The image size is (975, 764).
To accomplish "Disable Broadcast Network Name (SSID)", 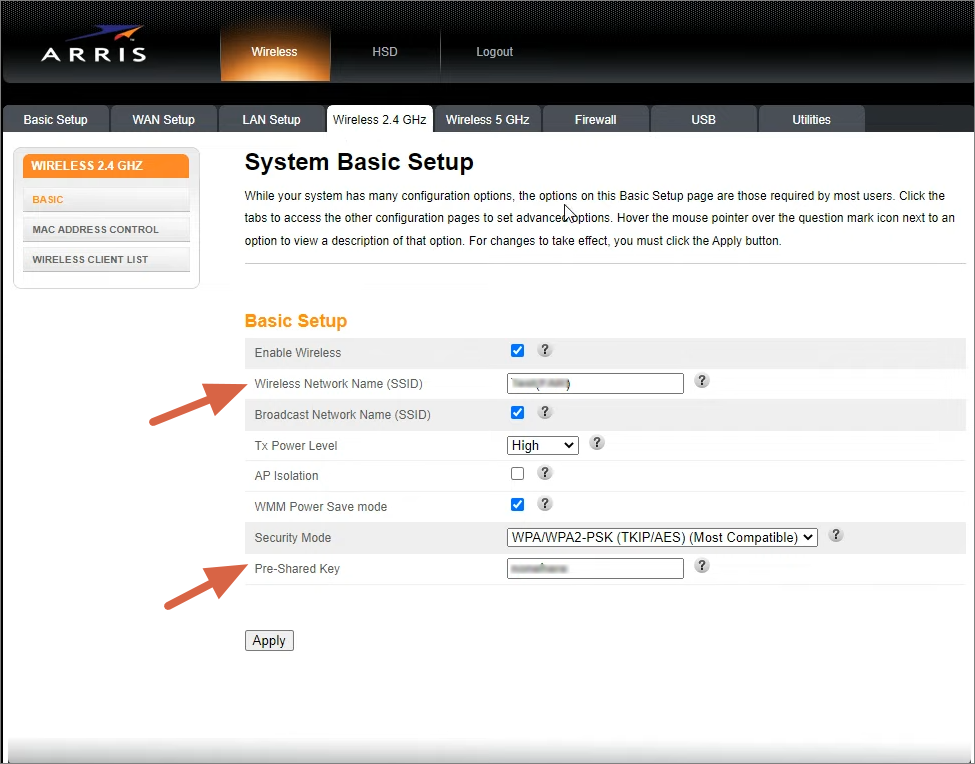I will [x=517, y=412].
